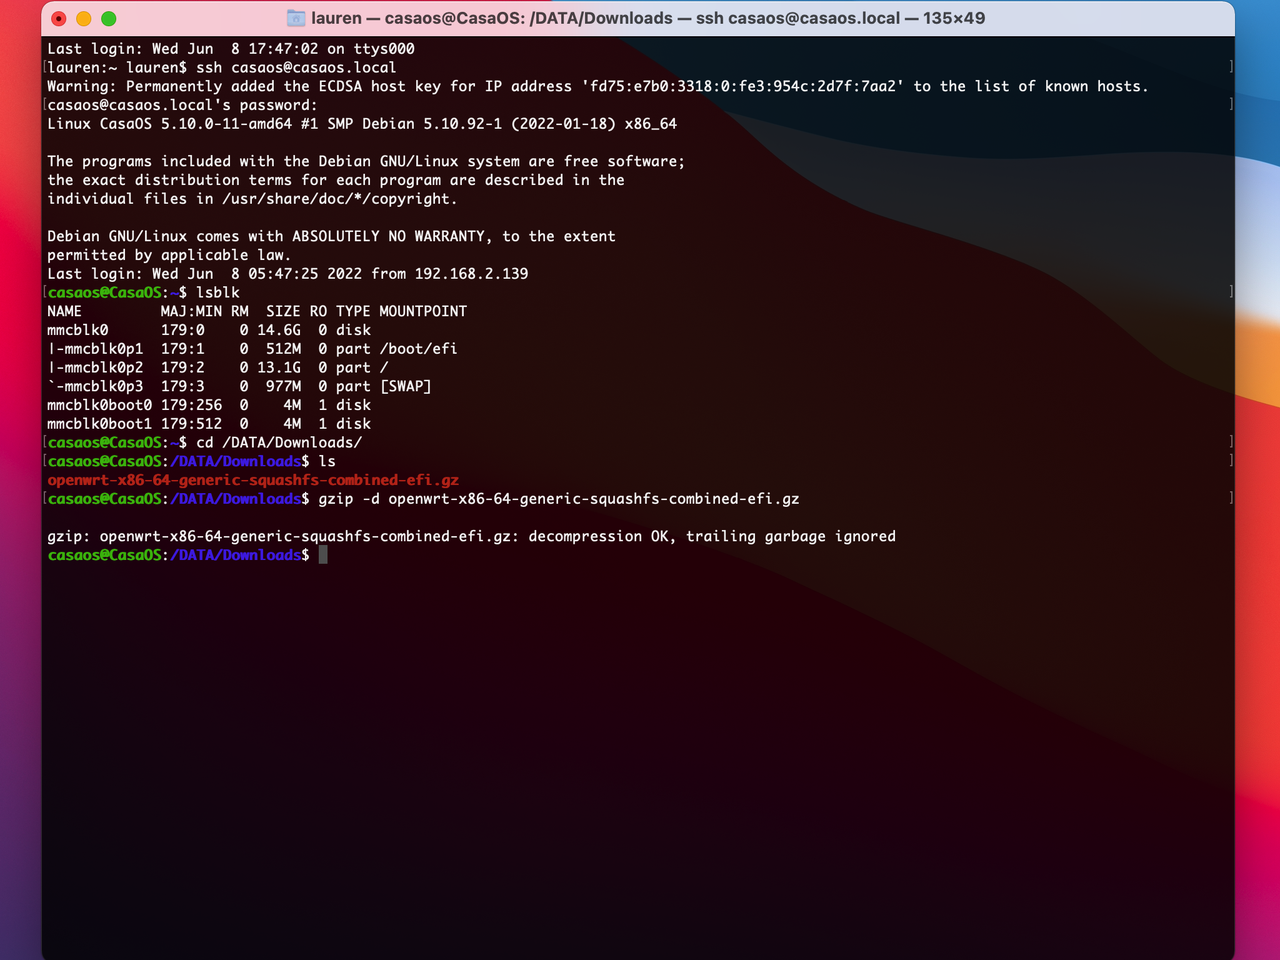This screenshot has height=960, width=1280.
Task: Select the mmcblk0p1 boot partition row
Action: click(x=250, y=348)
